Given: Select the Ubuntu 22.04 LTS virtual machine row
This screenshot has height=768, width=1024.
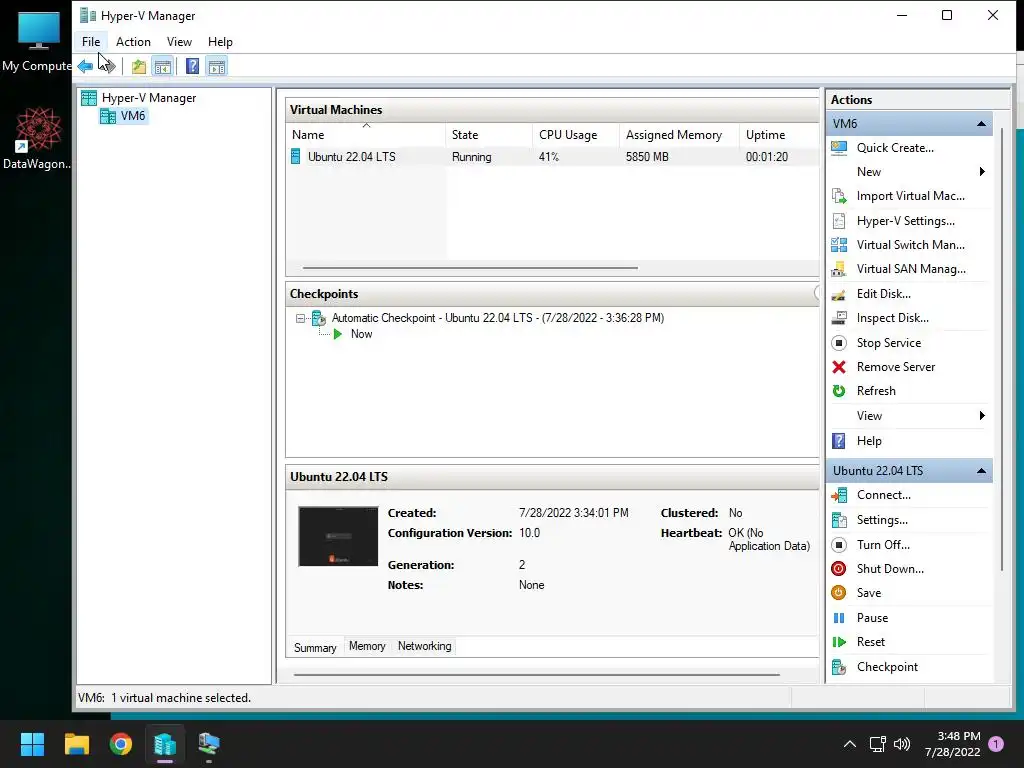Looking at the screenshot, I should point(552,157).
